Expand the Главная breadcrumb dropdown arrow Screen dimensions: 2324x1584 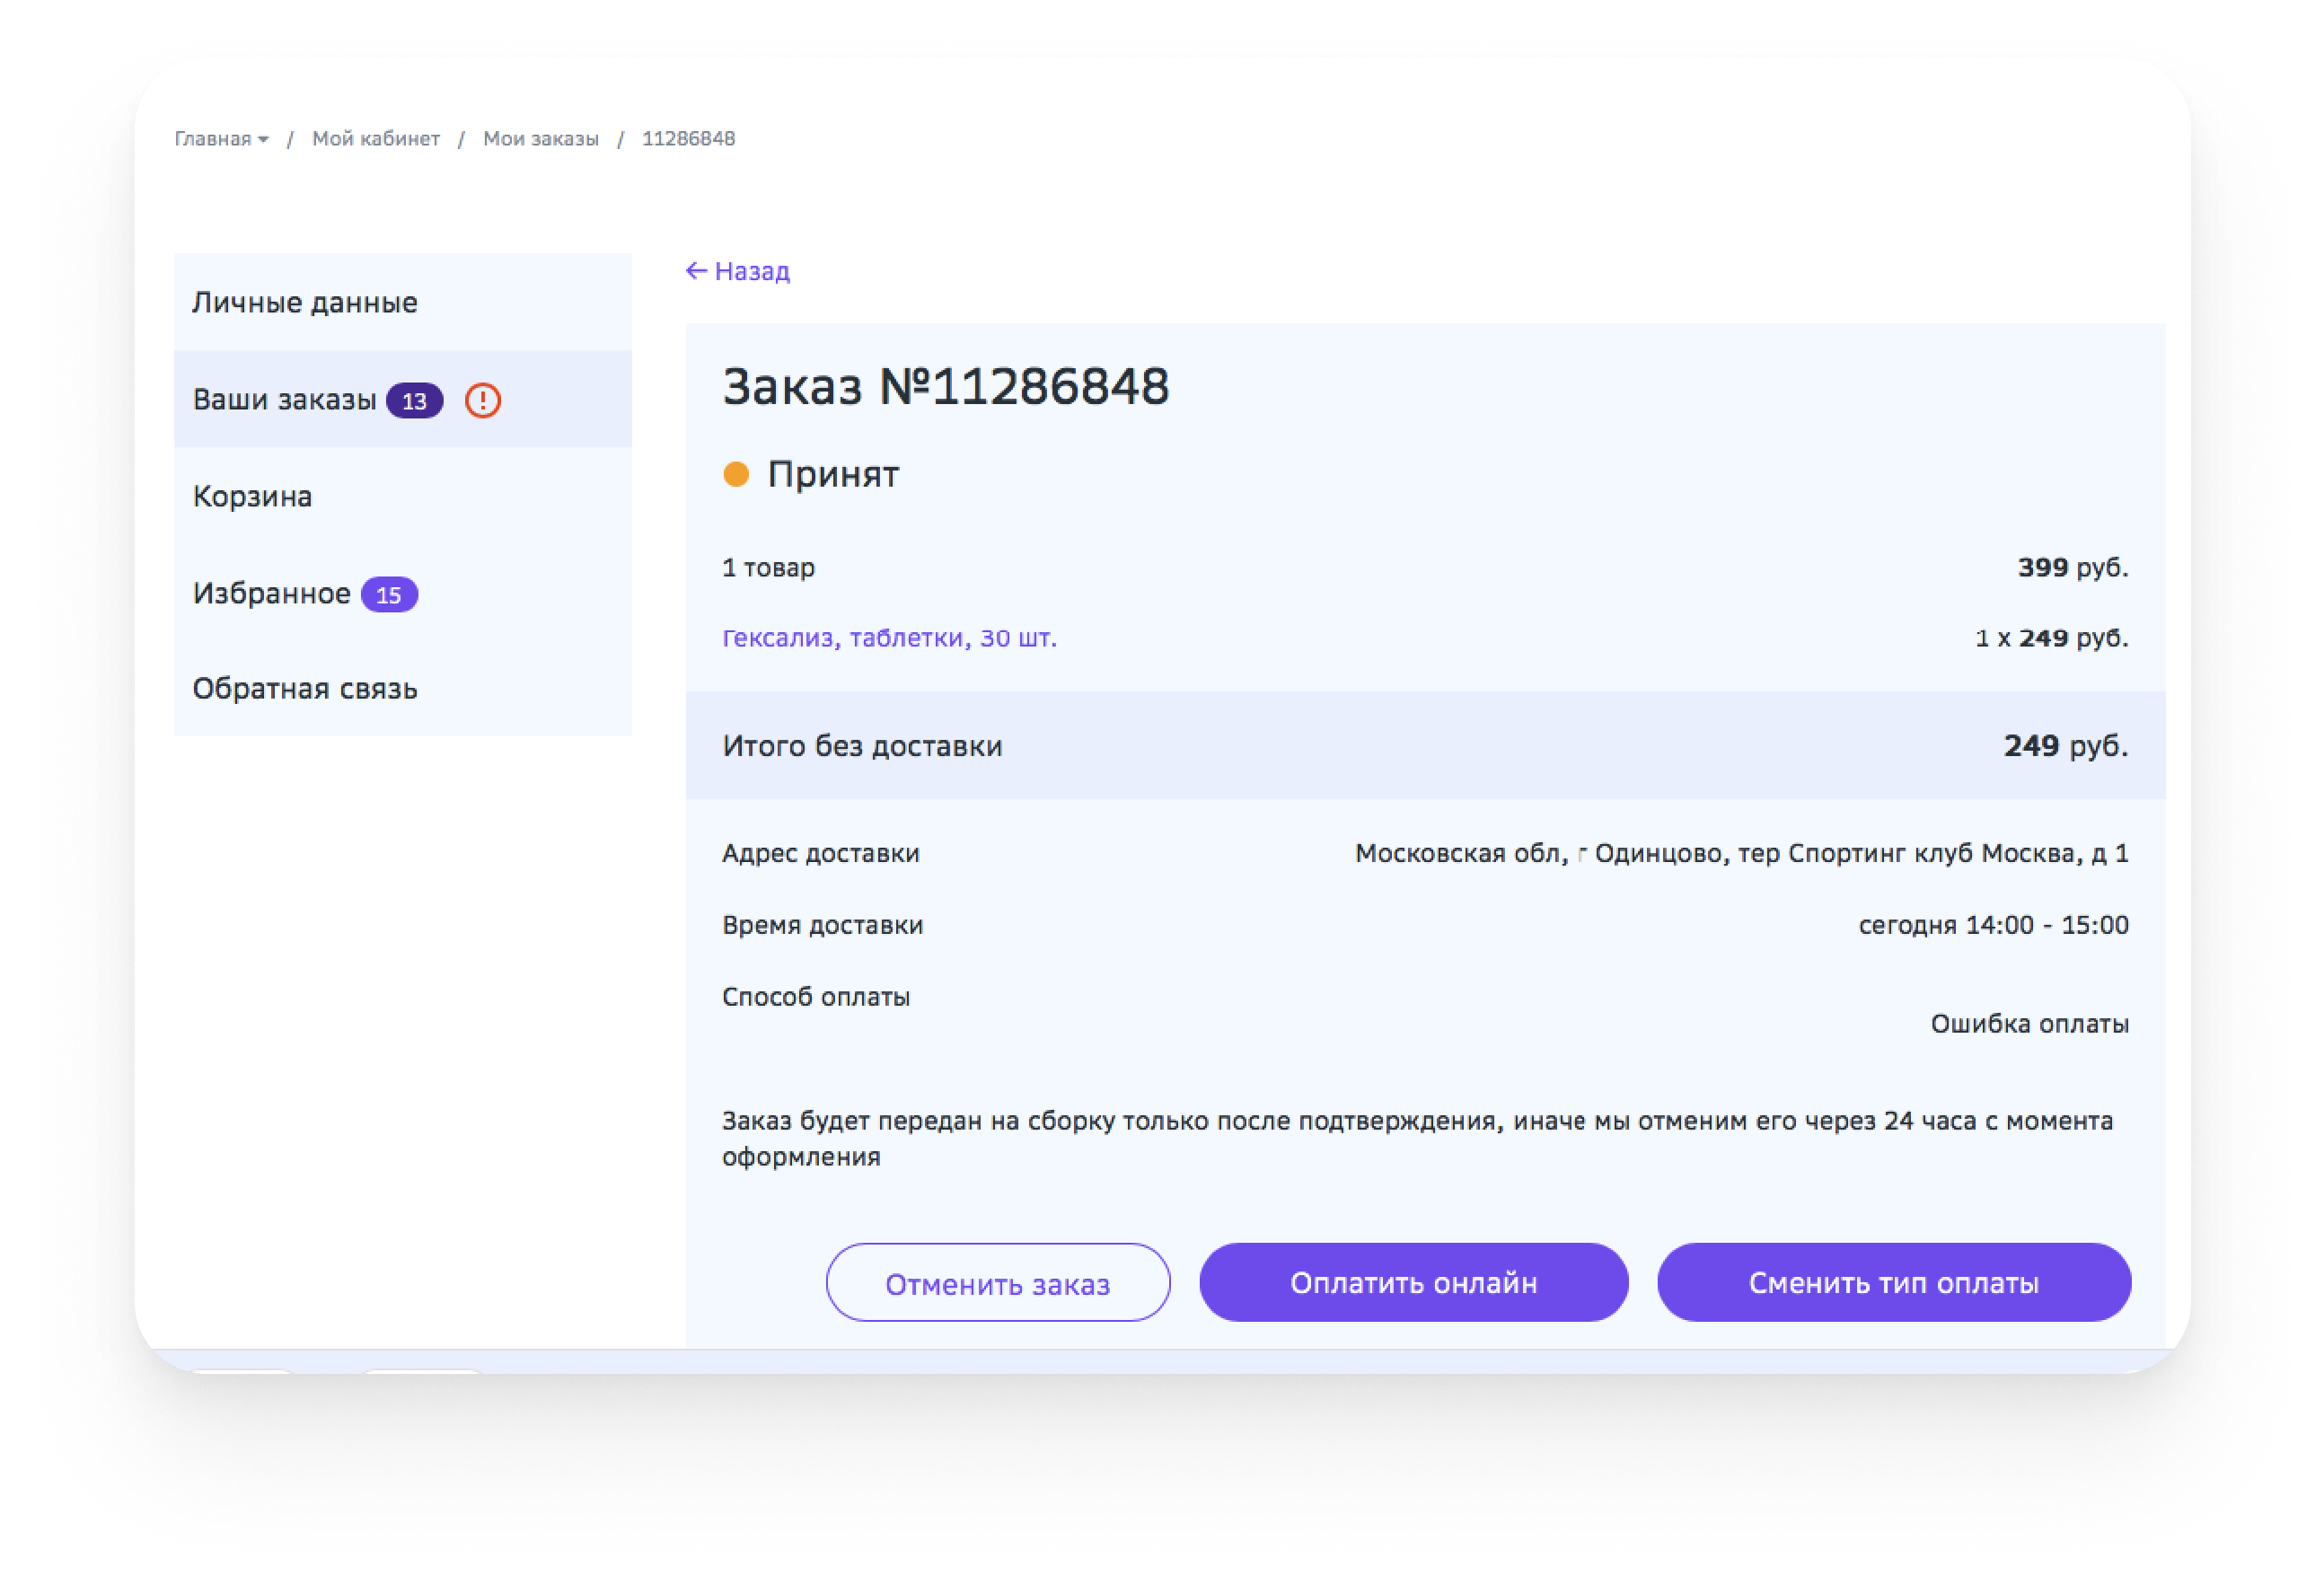263,140
